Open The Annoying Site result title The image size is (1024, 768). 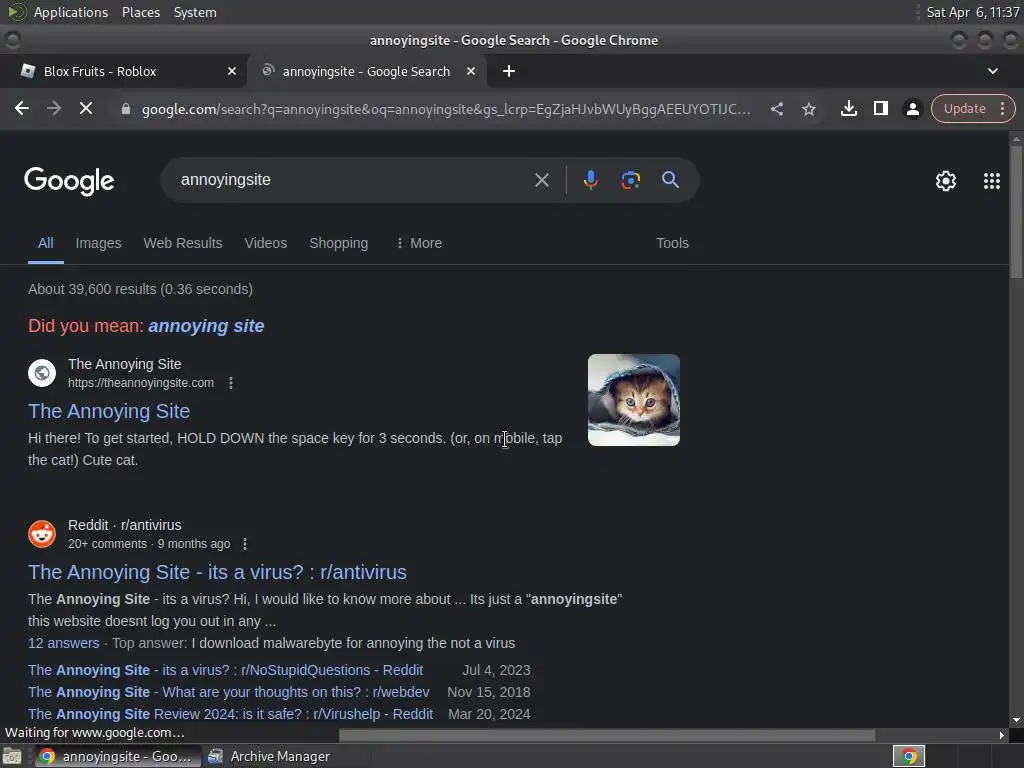tap(109, 411)
